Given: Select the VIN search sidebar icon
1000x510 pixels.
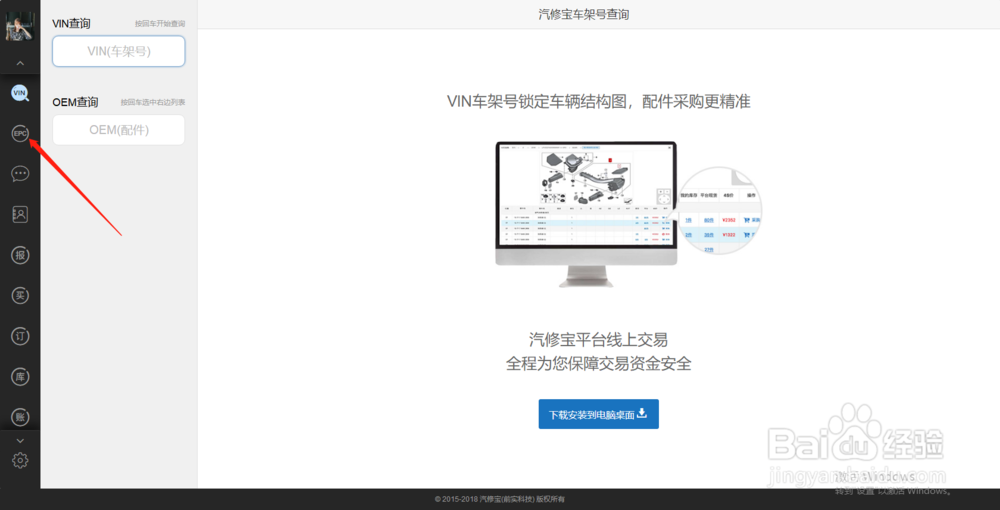Looking at the screenshot, I should click(x=20, y=93).
